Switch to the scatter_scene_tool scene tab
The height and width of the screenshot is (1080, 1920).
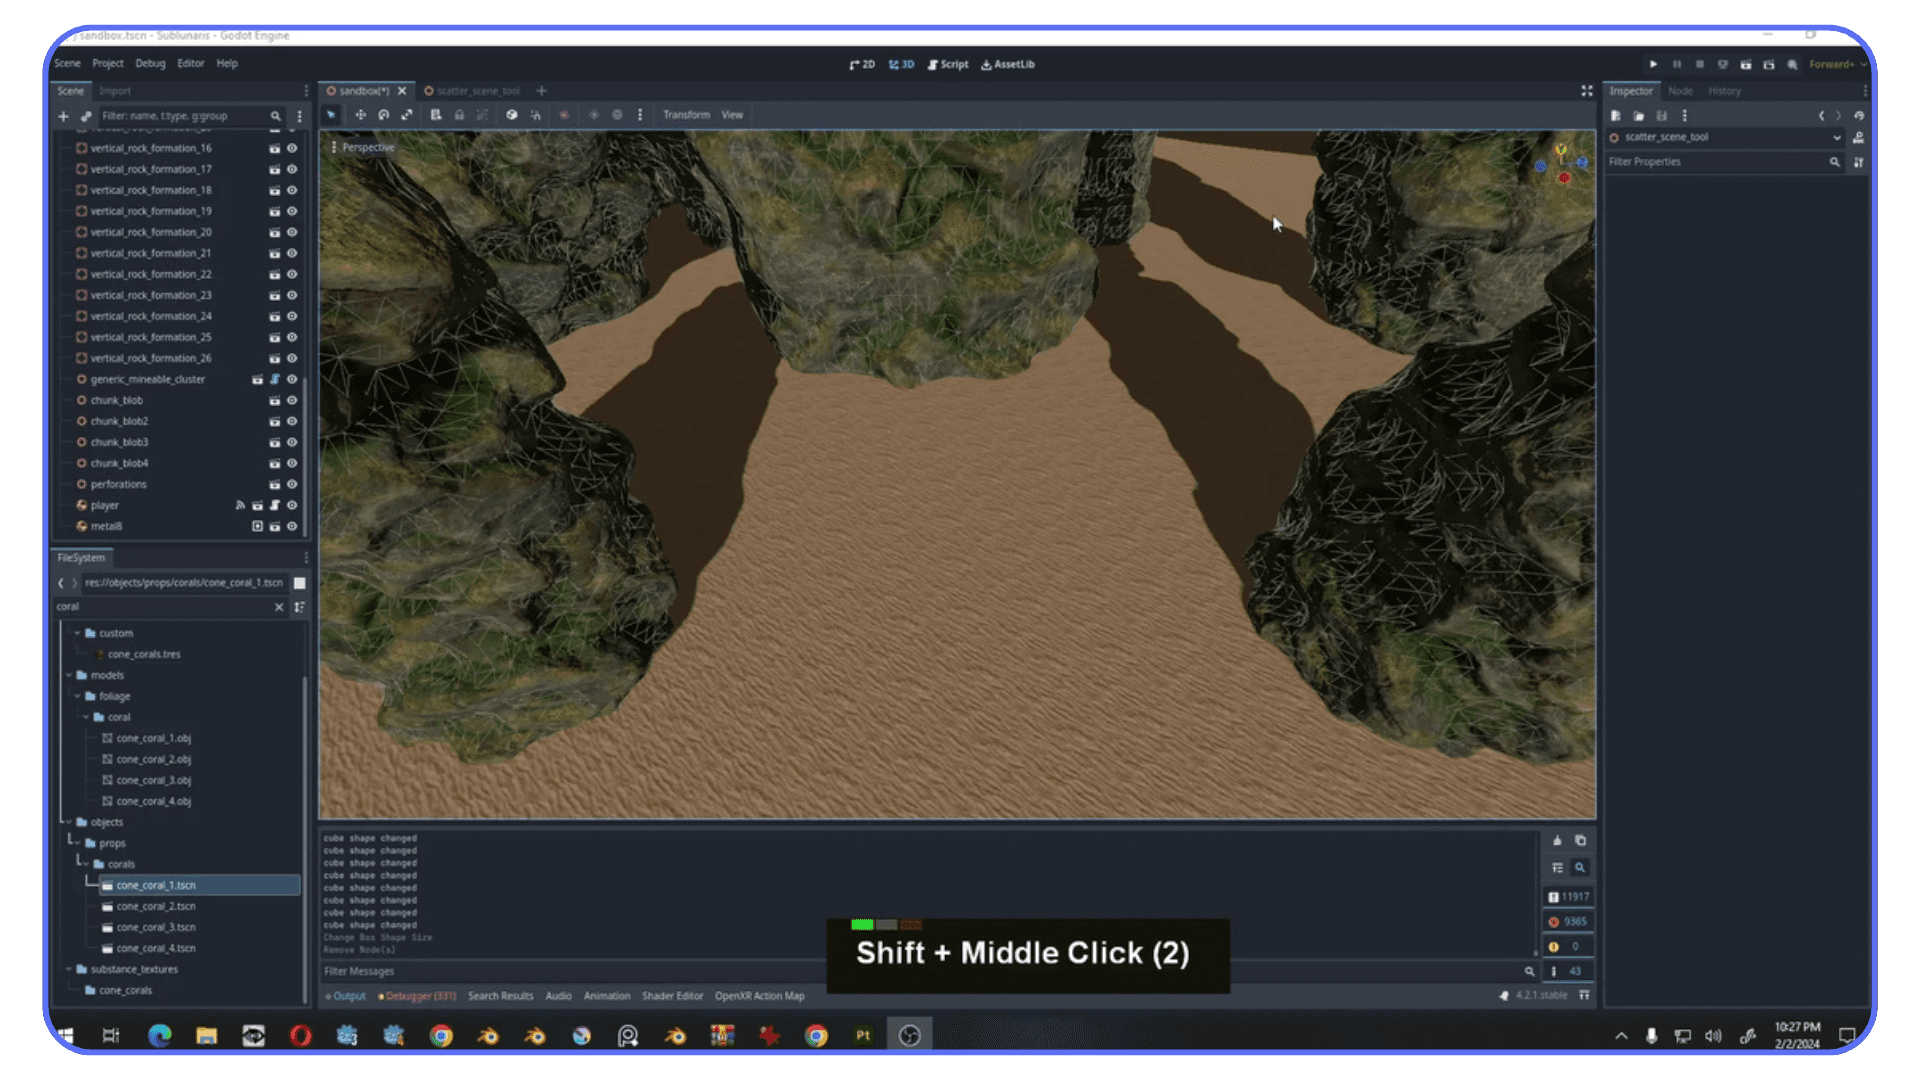pos(478,90)
